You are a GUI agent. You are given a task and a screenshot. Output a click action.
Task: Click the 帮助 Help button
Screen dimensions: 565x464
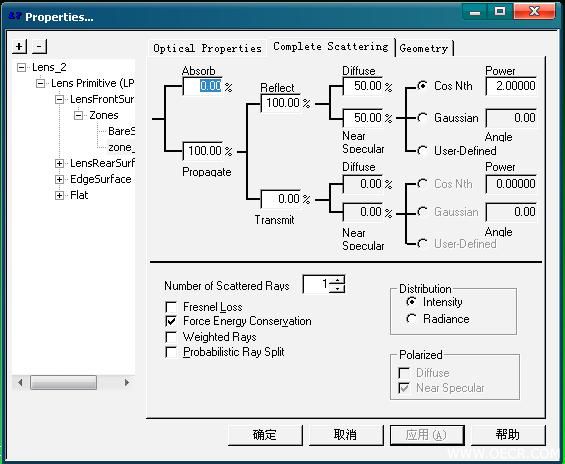click(508, 435)
